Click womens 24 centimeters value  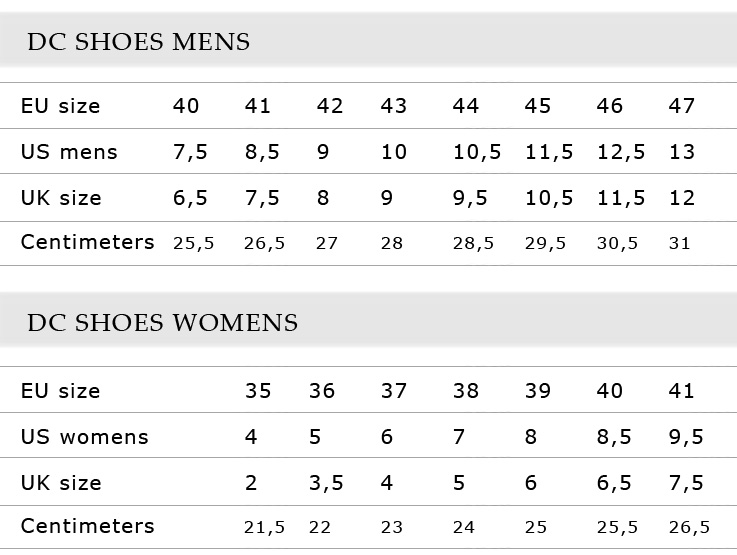463,527
